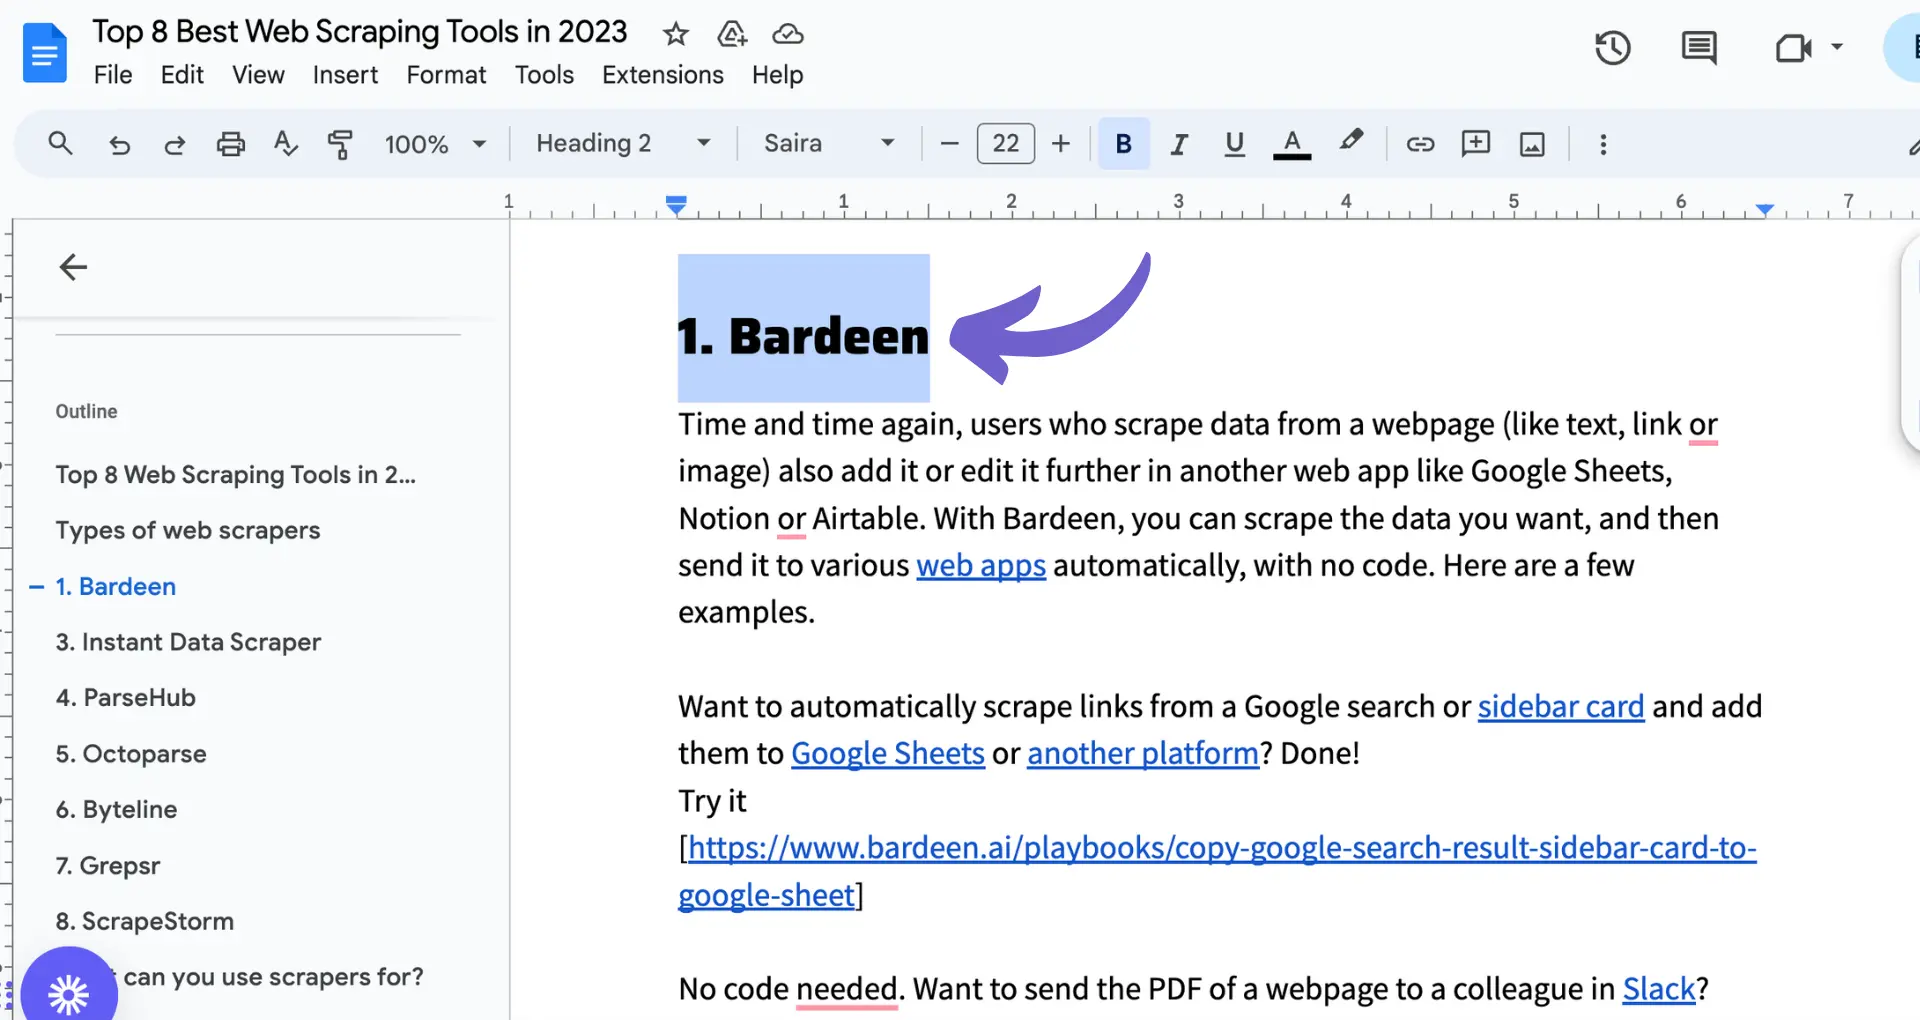
Task: Open the Saira font dropdown
Action: pyautogui.click(x=829, y=143)
